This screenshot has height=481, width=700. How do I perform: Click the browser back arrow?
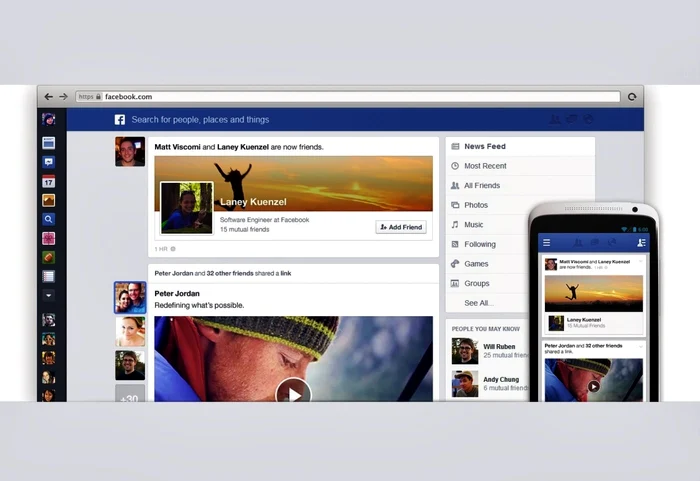(x=49, y=96)
